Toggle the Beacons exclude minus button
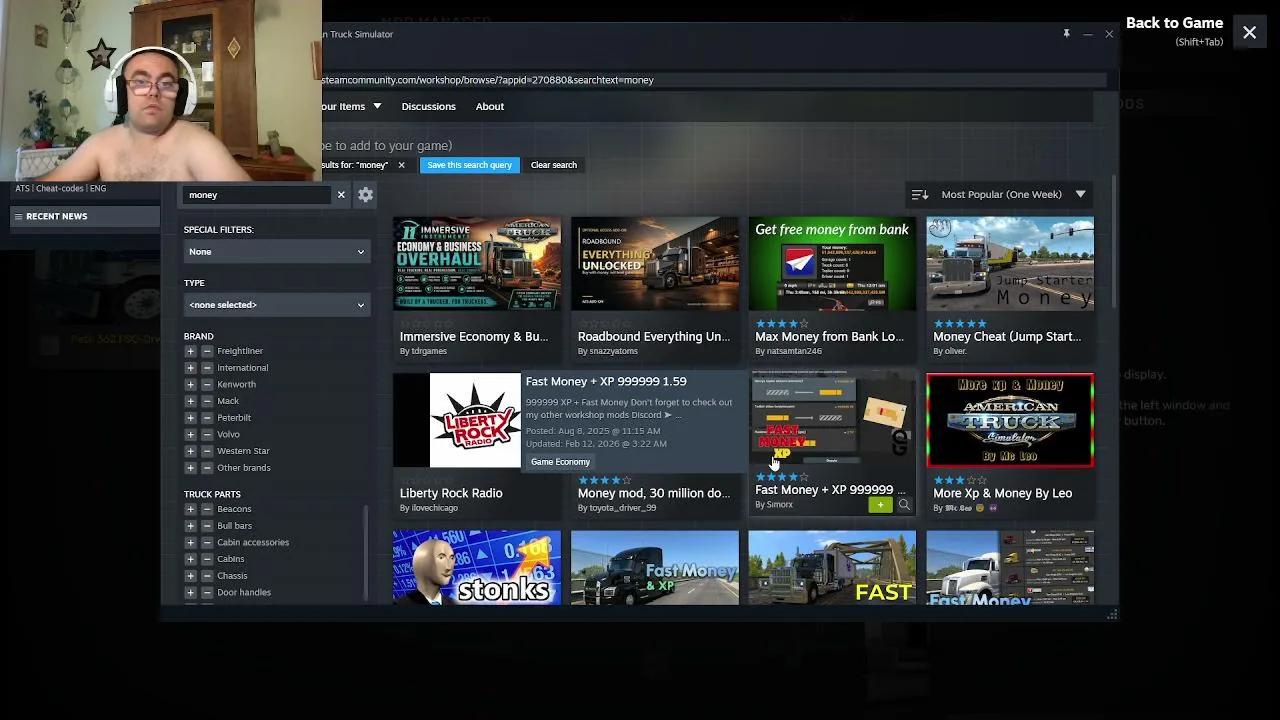This screenshot has height=720, width=1280. (207, 509)
